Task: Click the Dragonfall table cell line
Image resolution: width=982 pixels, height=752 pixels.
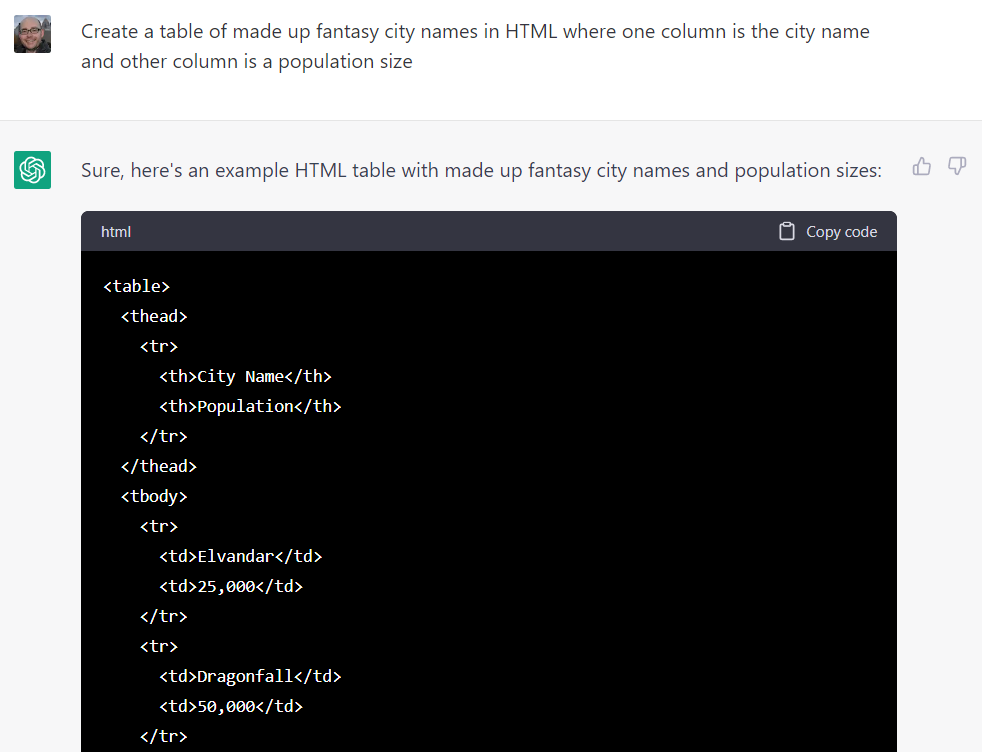Action: point(250,677)
